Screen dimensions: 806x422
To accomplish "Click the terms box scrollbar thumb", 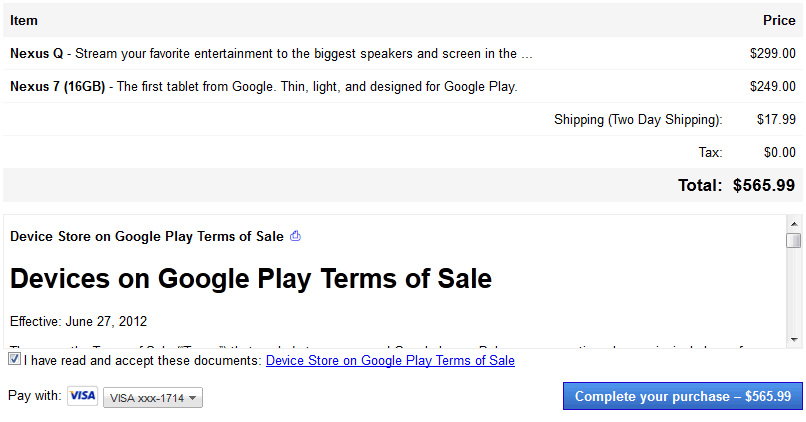I will click(793, 241).
